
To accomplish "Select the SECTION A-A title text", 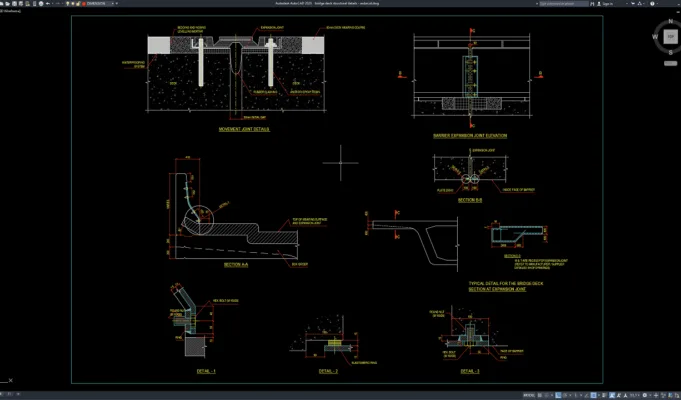I will (236, 264).
